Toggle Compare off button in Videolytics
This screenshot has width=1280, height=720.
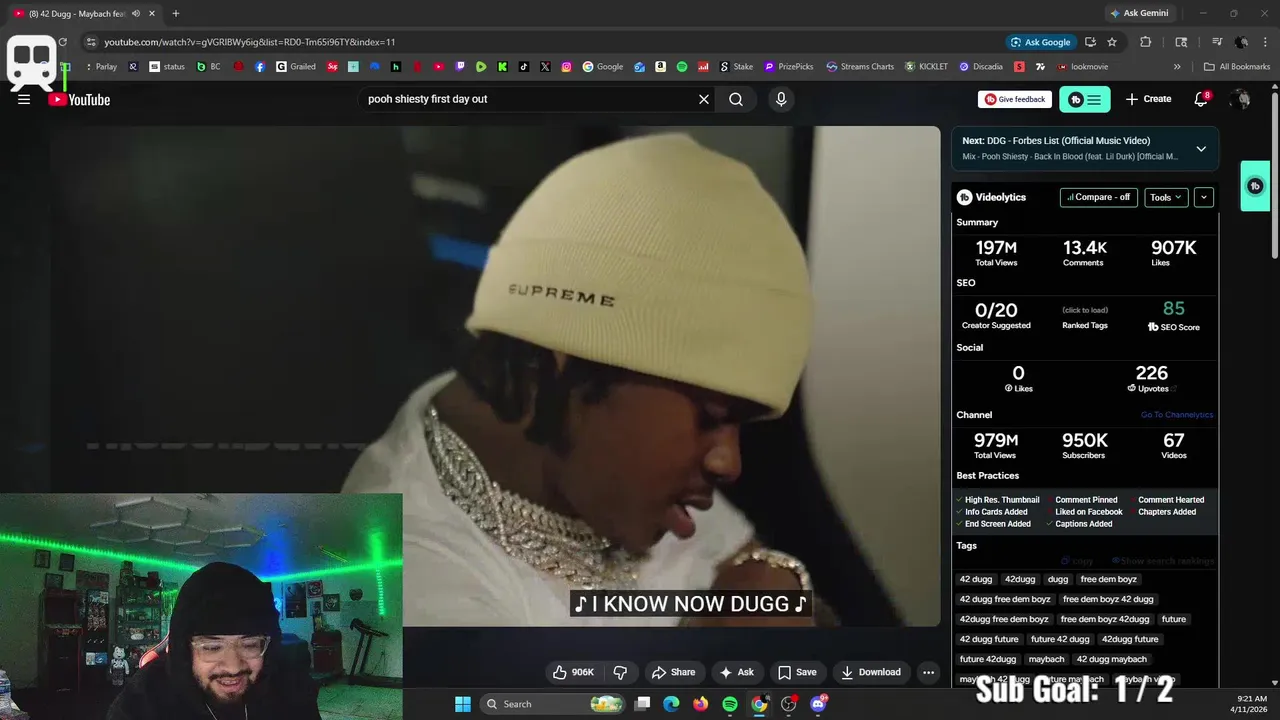1098,197
